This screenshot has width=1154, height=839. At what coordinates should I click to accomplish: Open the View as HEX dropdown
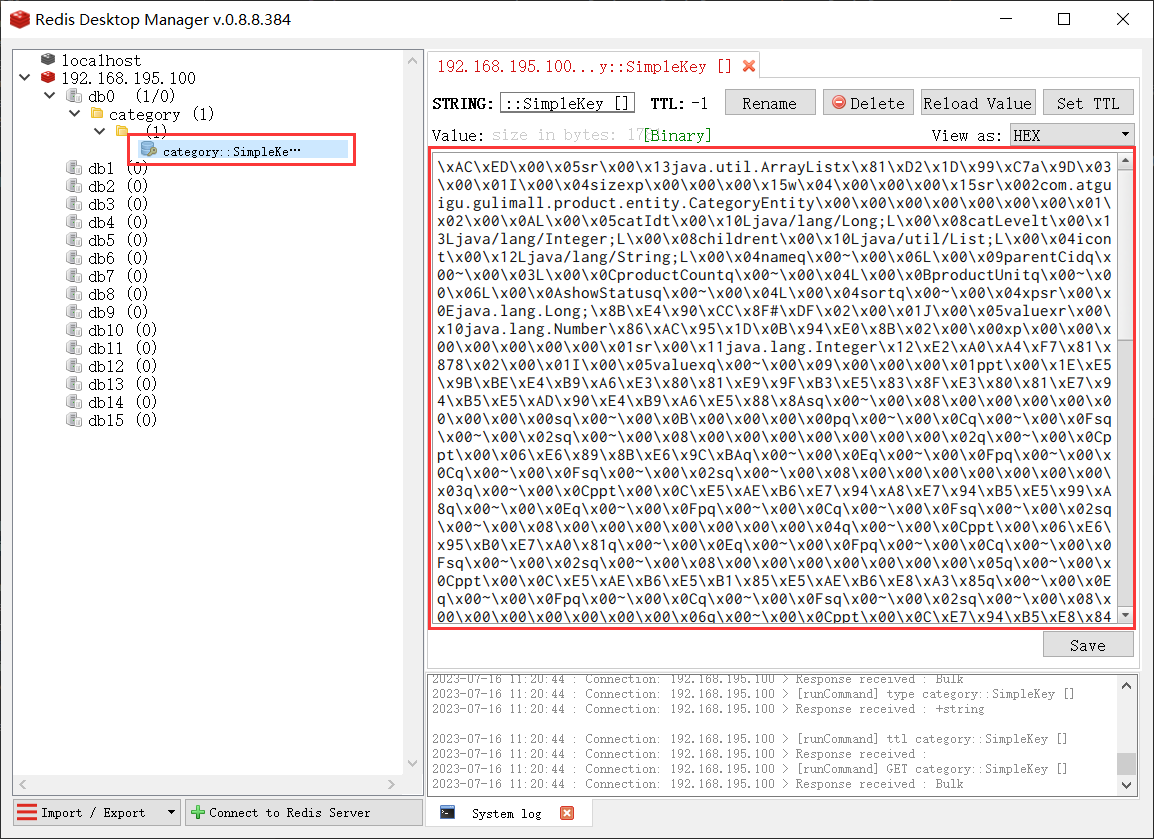(1125, 134)
